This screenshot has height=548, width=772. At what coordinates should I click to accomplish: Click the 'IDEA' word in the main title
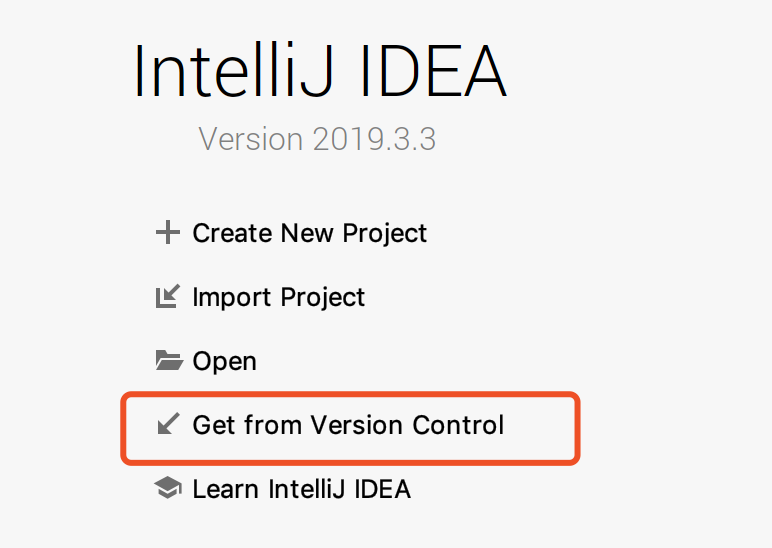(x=433, y=71)
